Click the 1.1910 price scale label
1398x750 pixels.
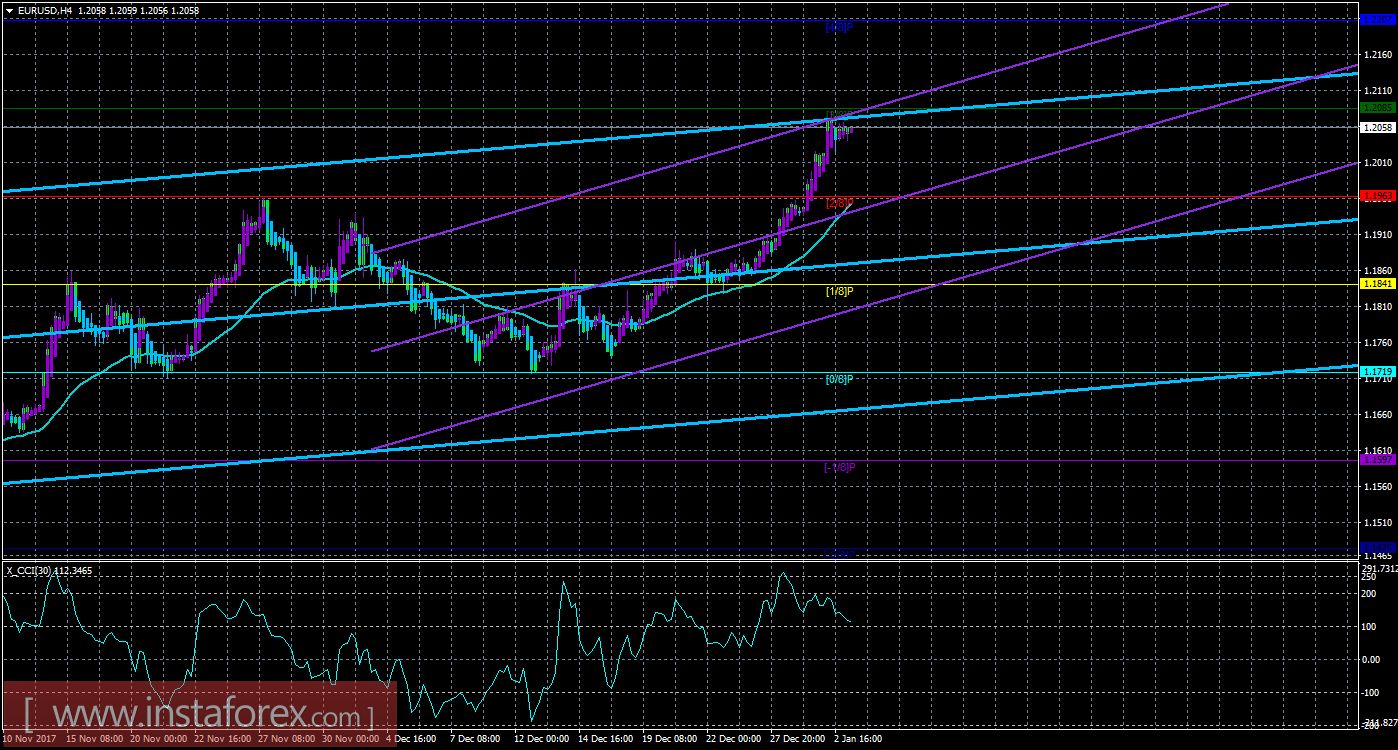click(x=1377, y=235)
